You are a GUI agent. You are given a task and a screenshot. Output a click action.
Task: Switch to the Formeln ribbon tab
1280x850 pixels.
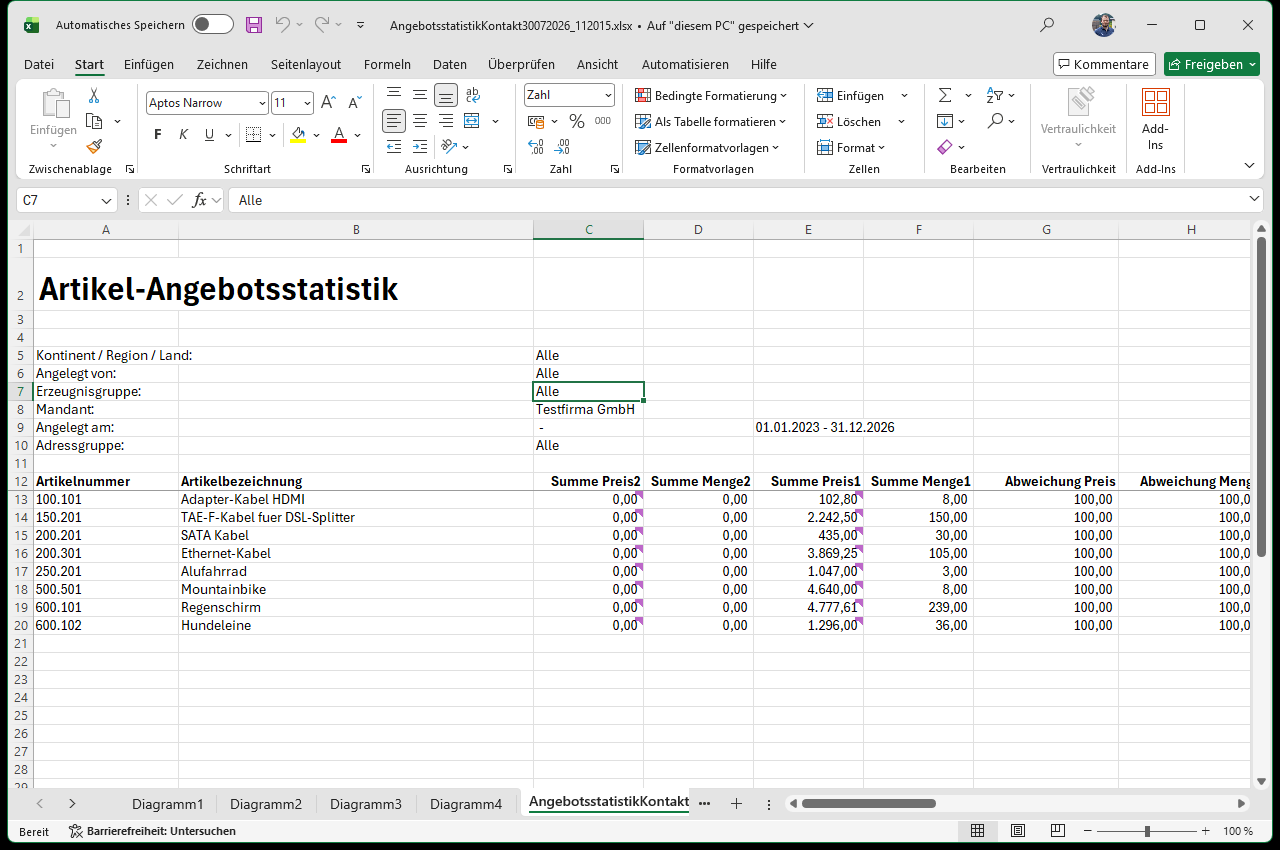tap(387, 64)
